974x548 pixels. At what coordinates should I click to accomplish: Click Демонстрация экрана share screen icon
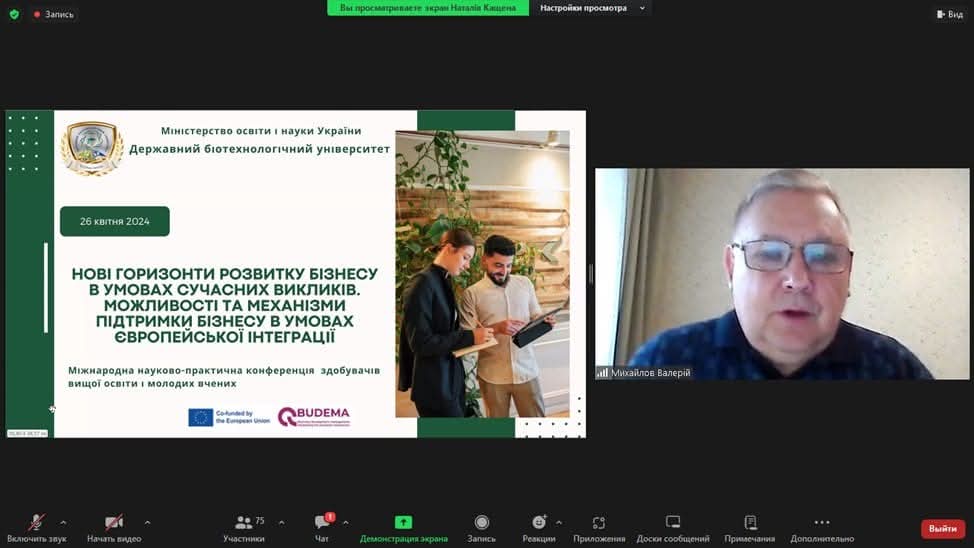pos(403,523)
